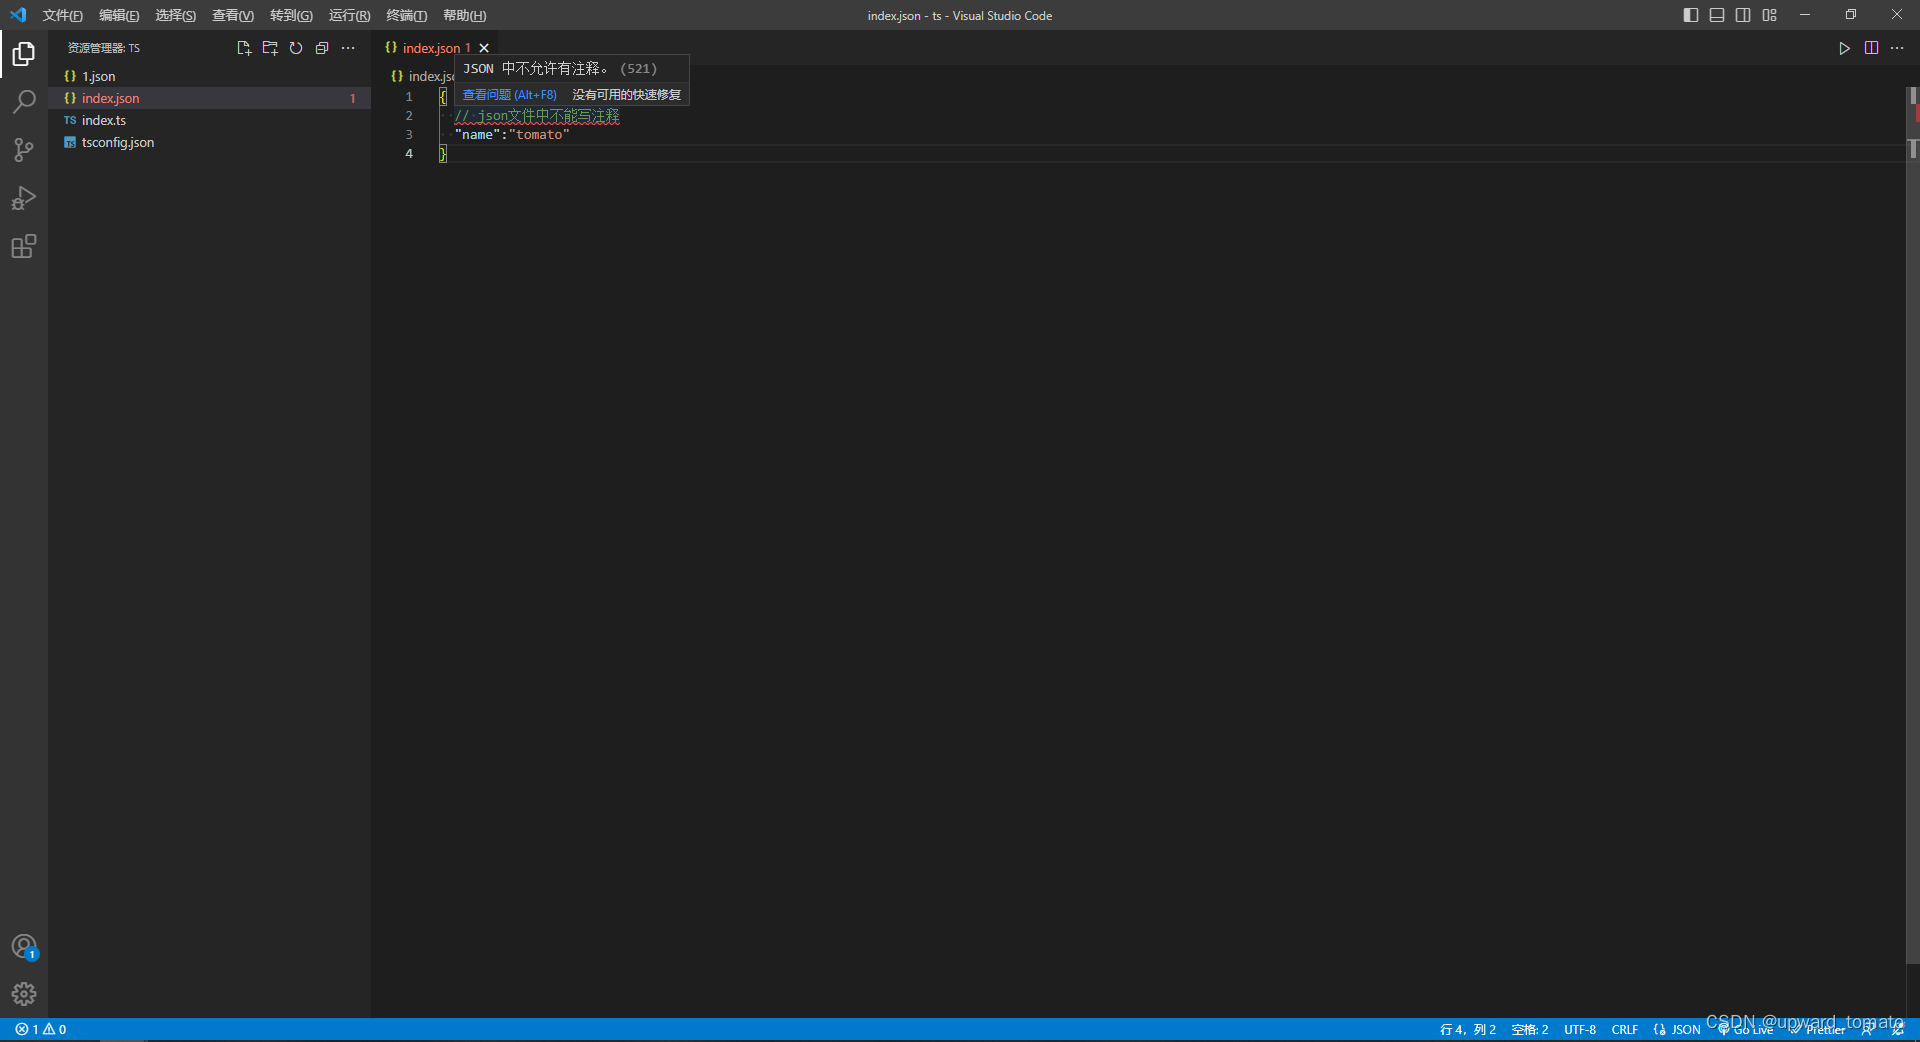The image size is (1920, 1042).
Task: Select the index.json editor tab
Action: 436,48
